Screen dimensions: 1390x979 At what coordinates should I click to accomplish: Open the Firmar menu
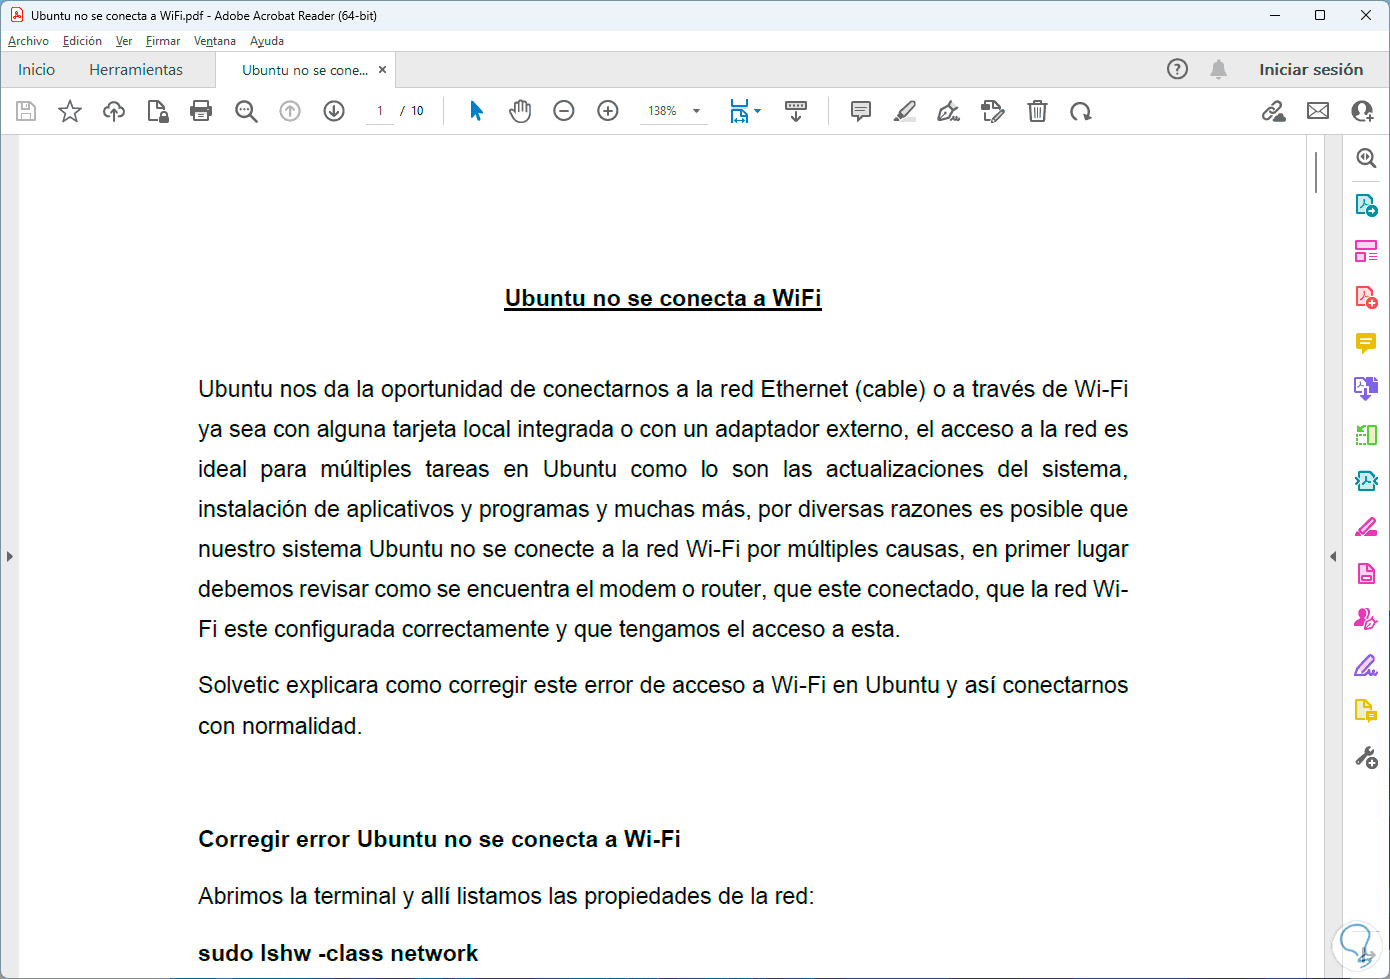tap(163, 41)
